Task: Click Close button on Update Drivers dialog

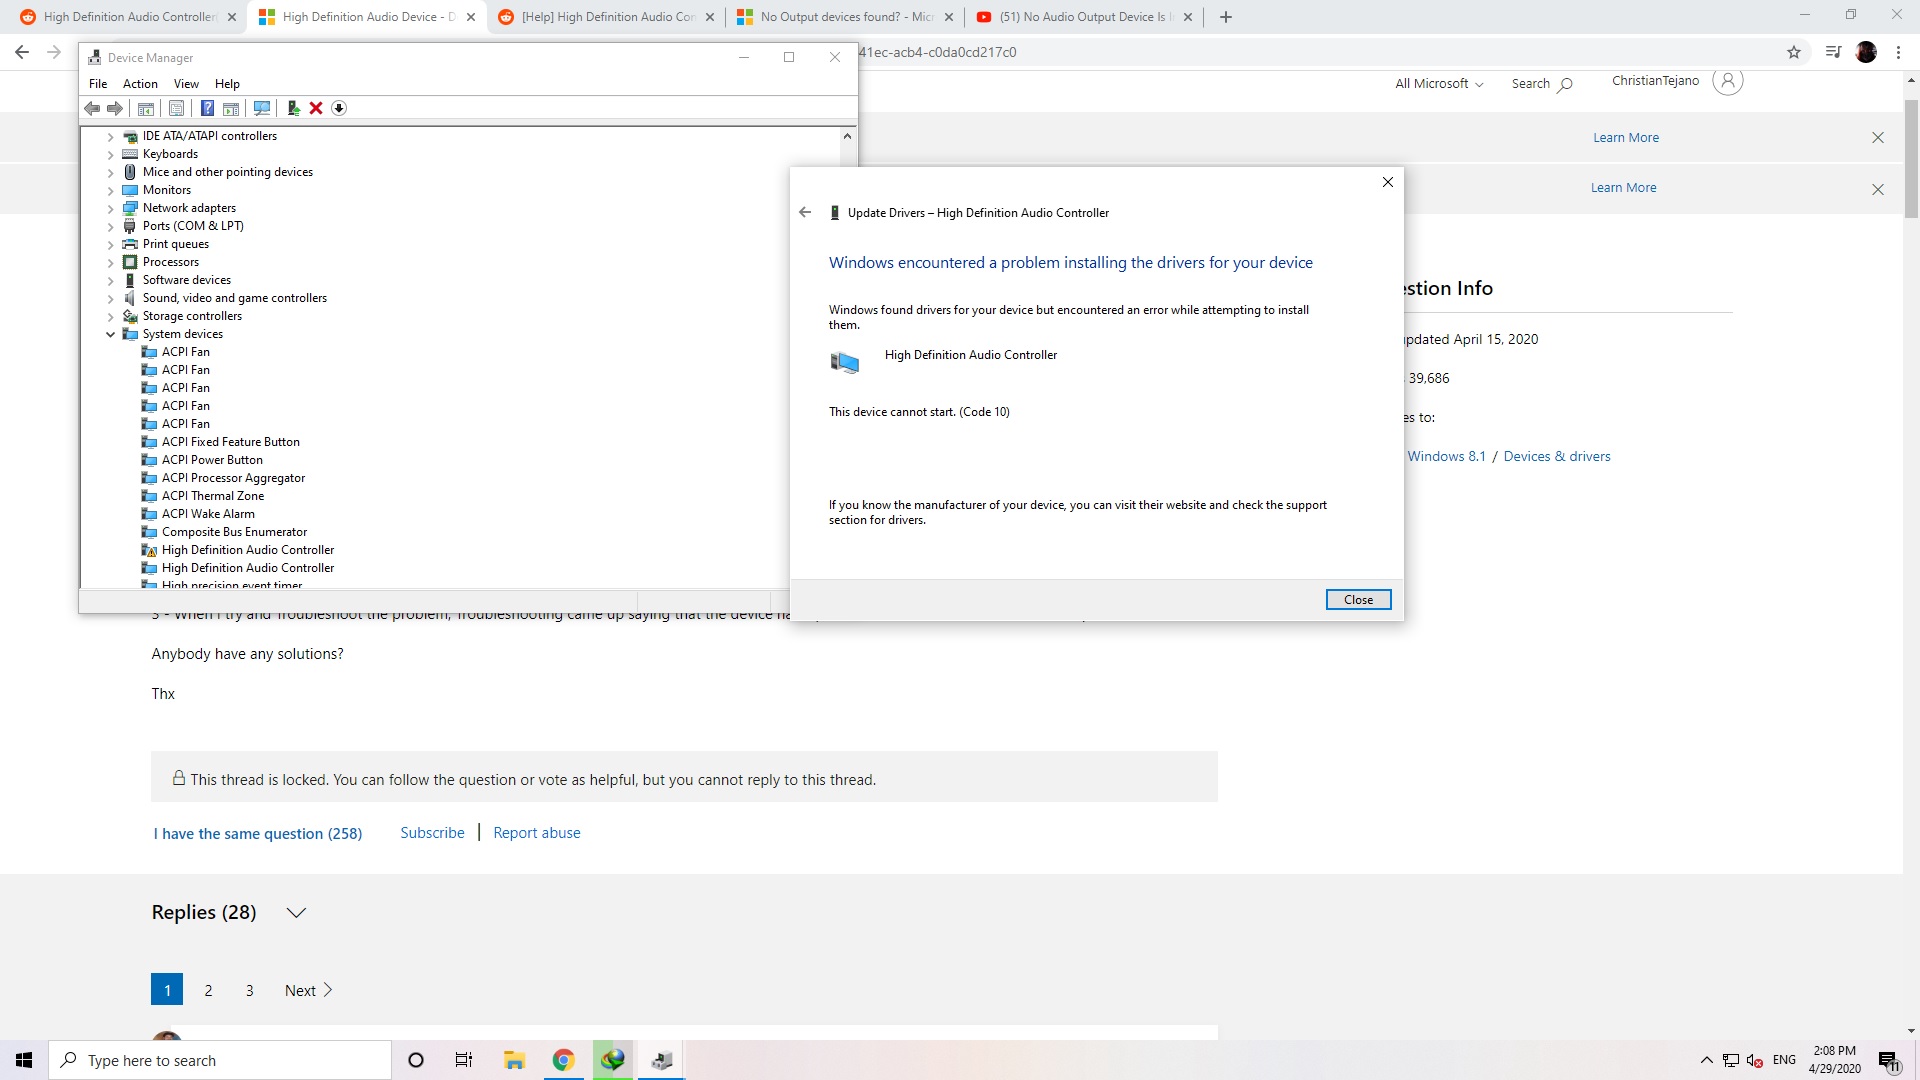Action: (1358, 599)
